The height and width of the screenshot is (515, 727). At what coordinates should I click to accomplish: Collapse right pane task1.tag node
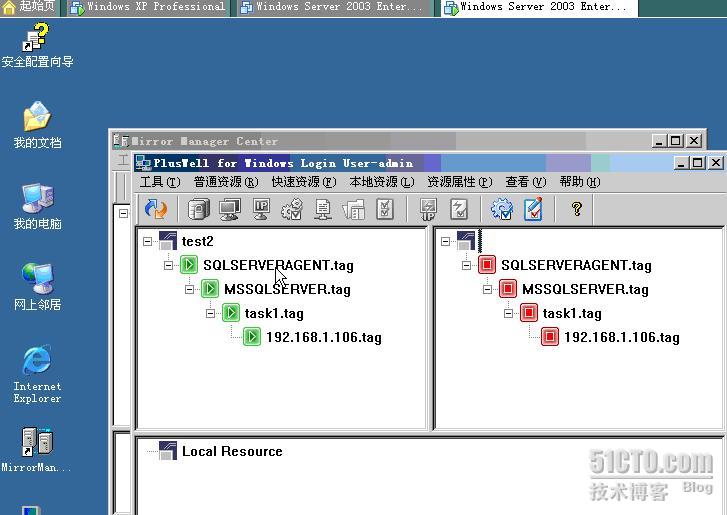coord(508,313)
